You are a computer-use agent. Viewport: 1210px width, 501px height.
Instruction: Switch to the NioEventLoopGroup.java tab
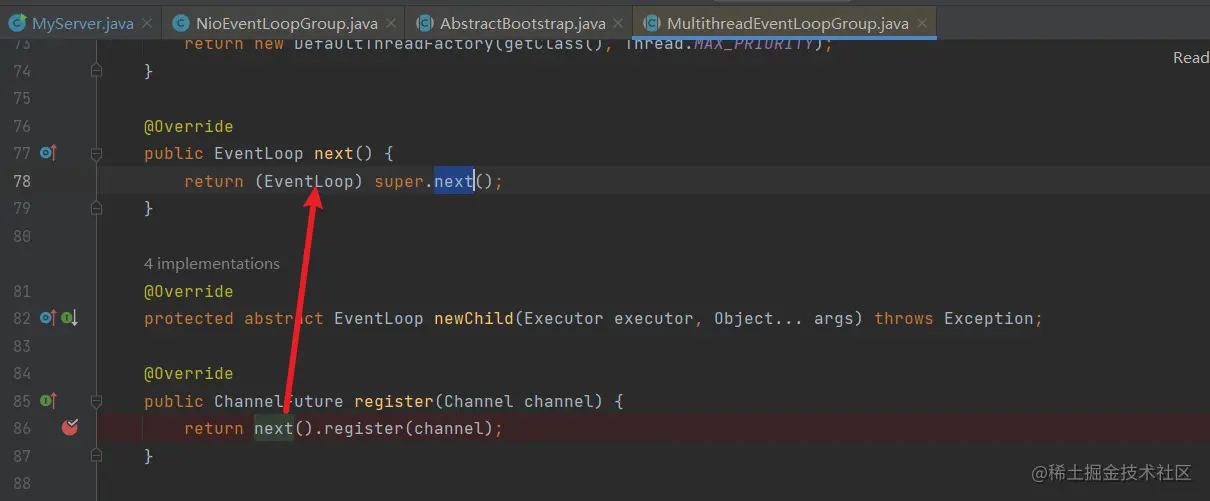coord(287,23)
